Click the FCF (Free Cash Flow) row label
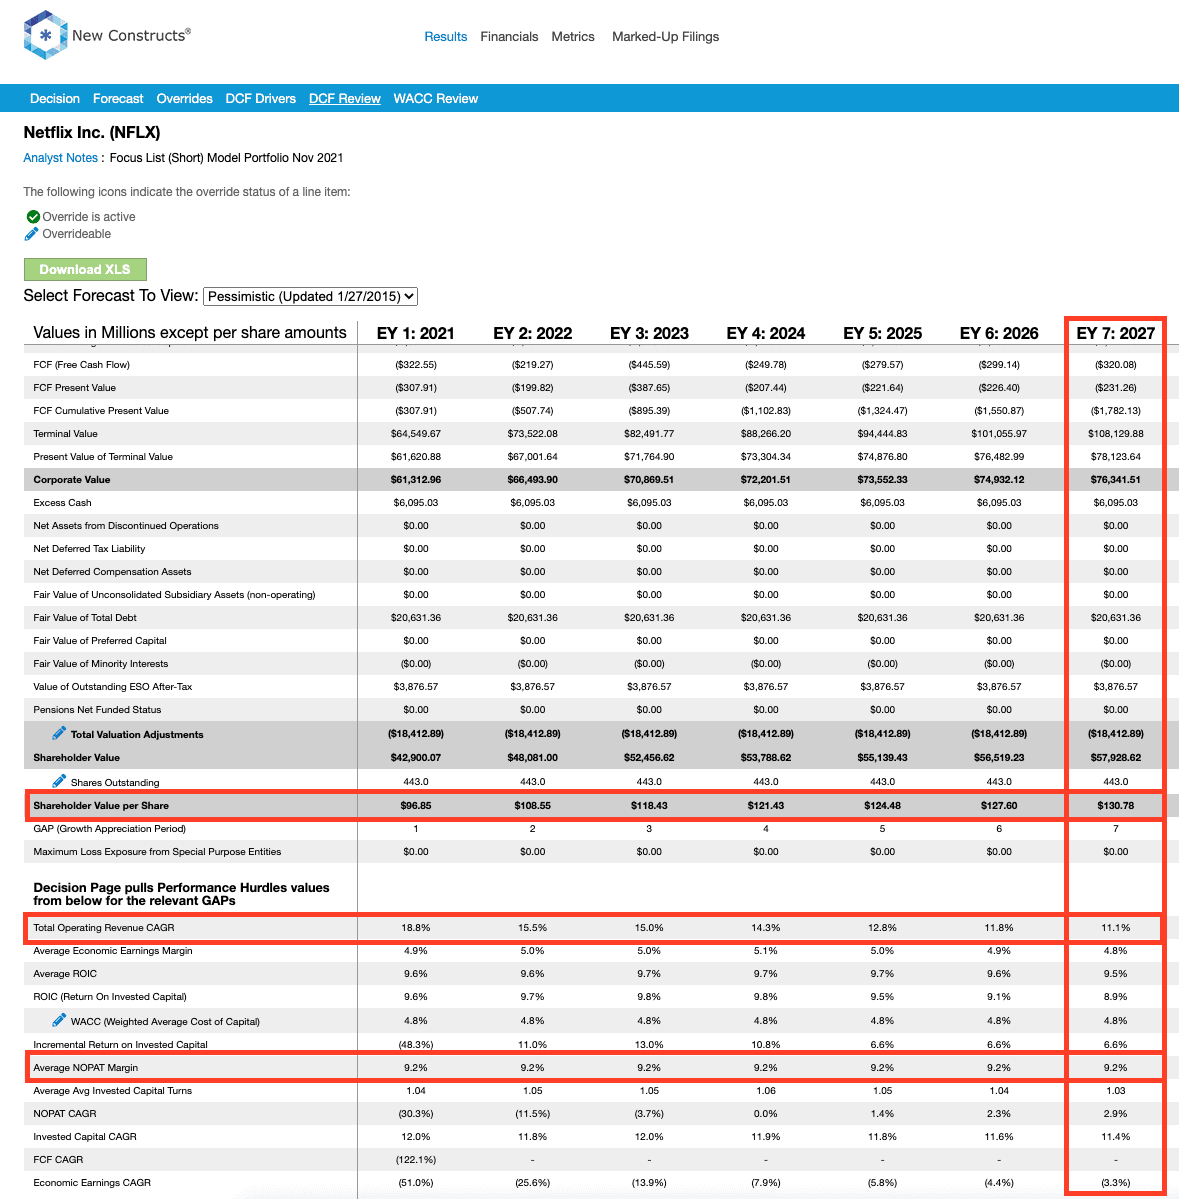1179x1199 pixels. [x=82, y=365]
